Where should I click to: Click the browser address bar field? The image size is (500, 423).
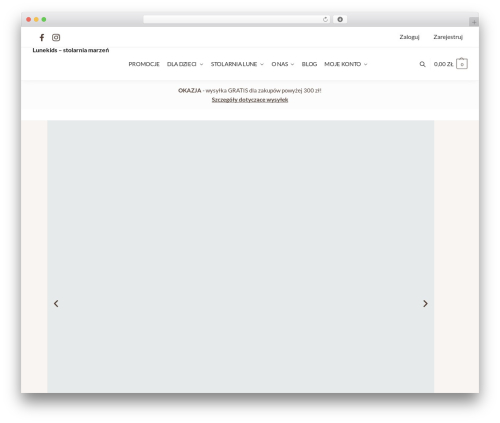pyautogui.click(x=237, y=19)
